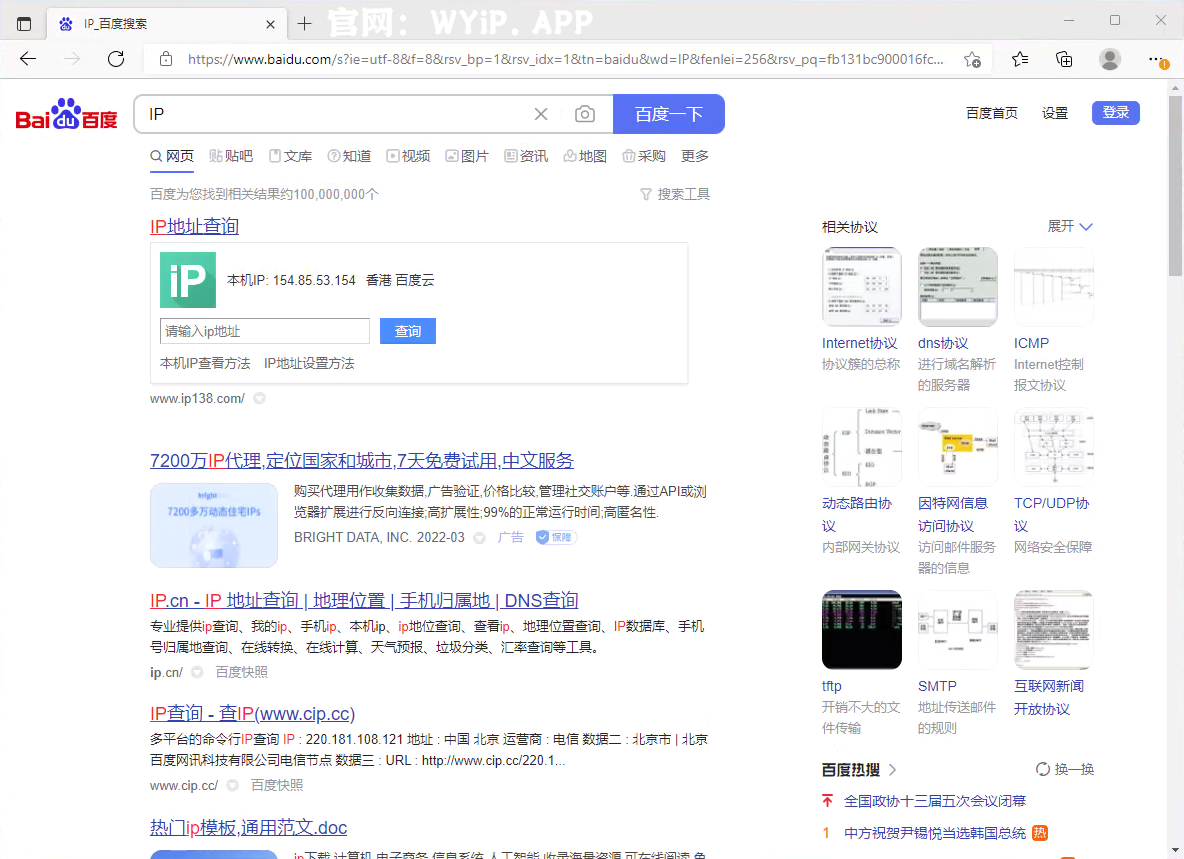Open 百度快照 for www.cip.cc

pyautogui.click(x=276, y=786)
